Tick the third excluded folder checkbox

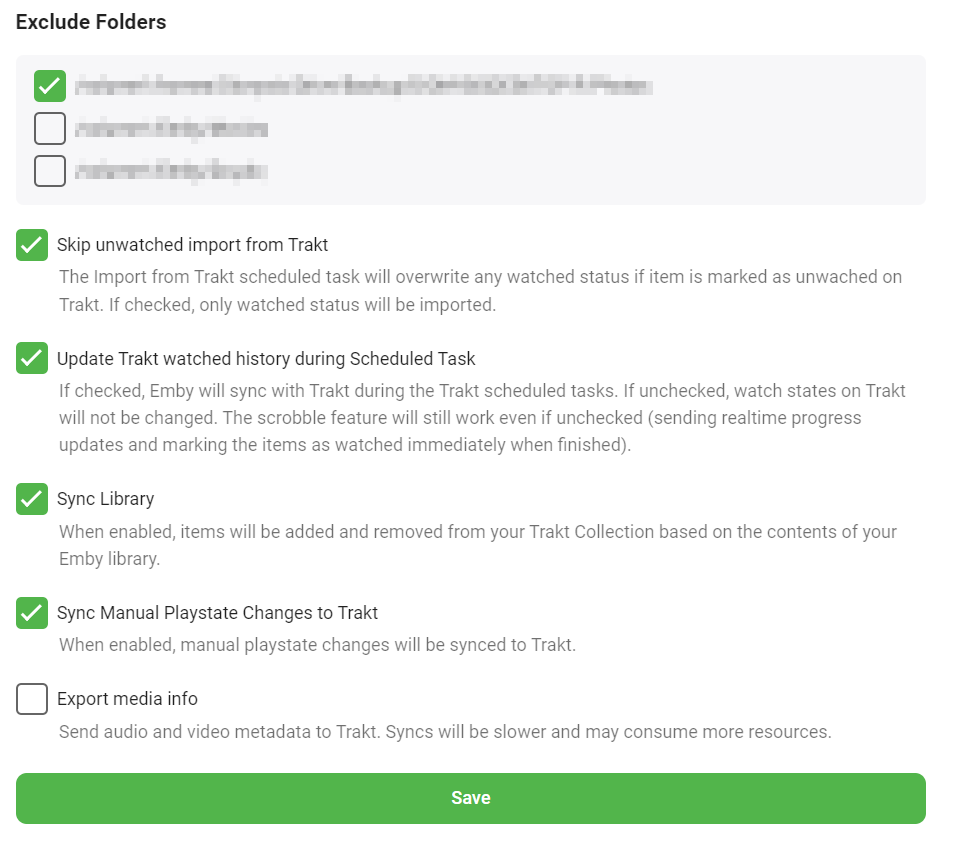tap(50, 171)
